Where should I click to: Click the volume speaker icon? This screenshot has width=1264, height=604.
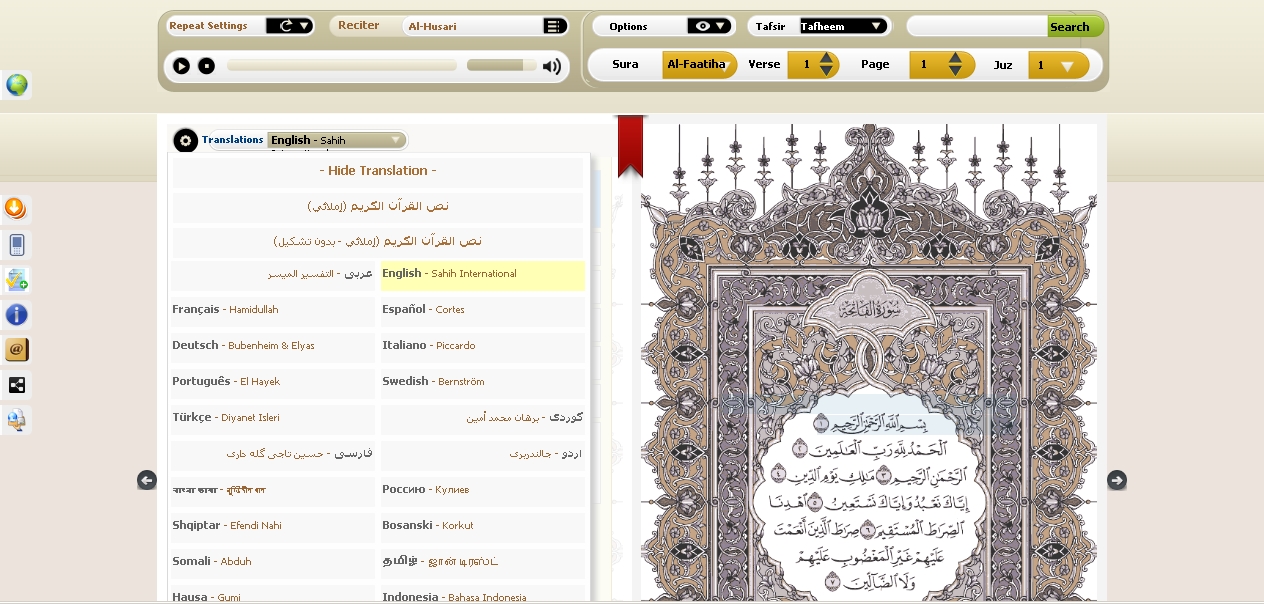click(552, 66)
